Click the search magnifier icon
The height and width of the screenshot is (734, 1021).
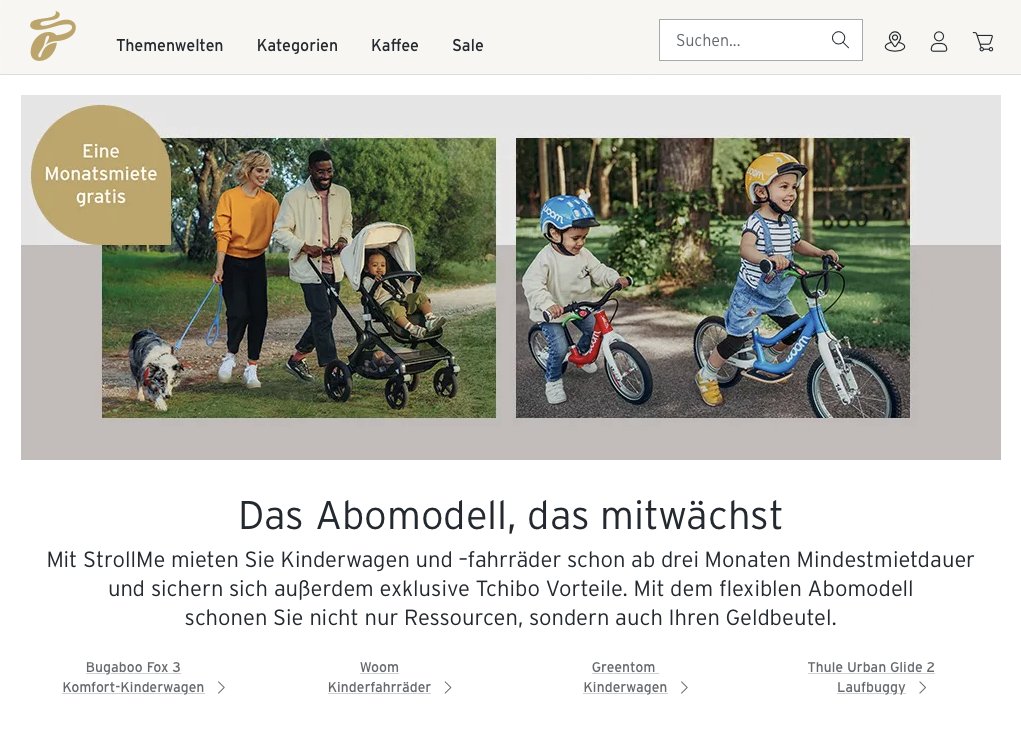[x=840, y=40]
